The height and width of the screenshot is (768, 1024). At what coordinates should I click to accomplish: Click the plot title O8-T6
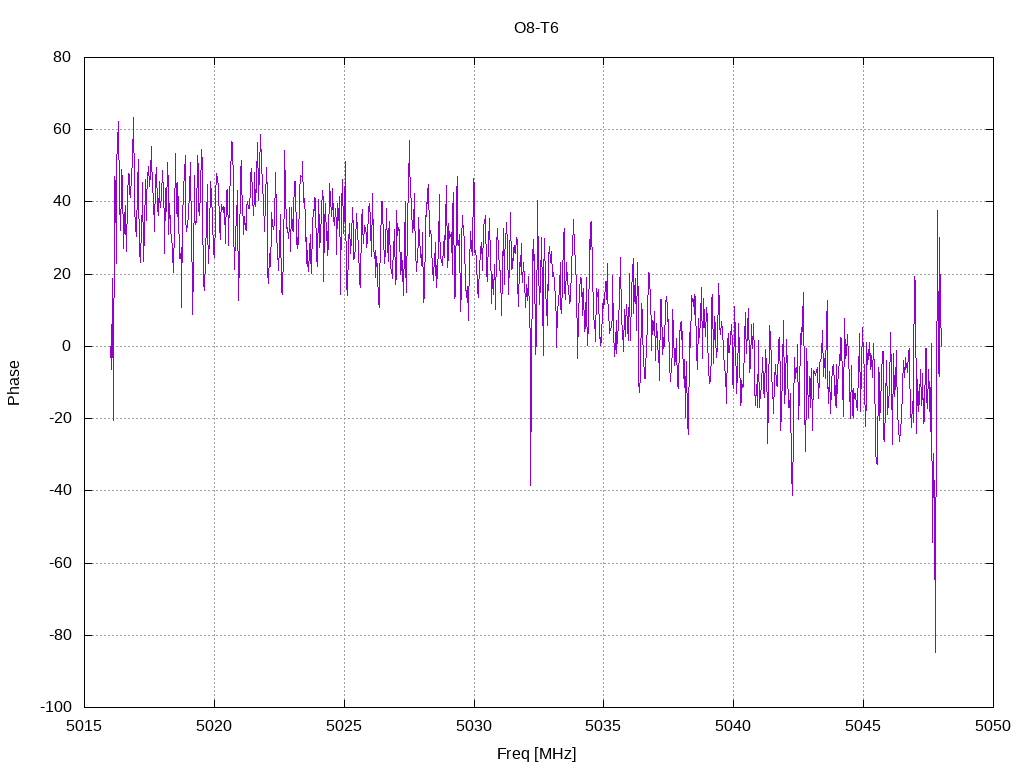pyautogui.click(x=536, y=28)
